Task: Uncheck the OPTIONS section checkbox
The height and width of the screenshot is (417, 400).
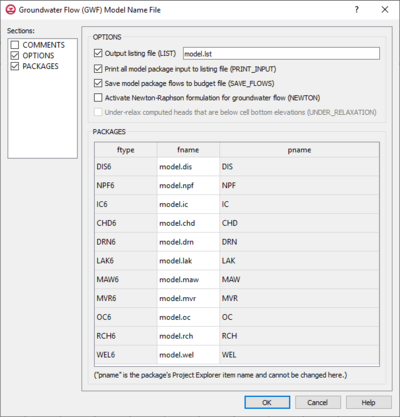Action: [15, 56]
